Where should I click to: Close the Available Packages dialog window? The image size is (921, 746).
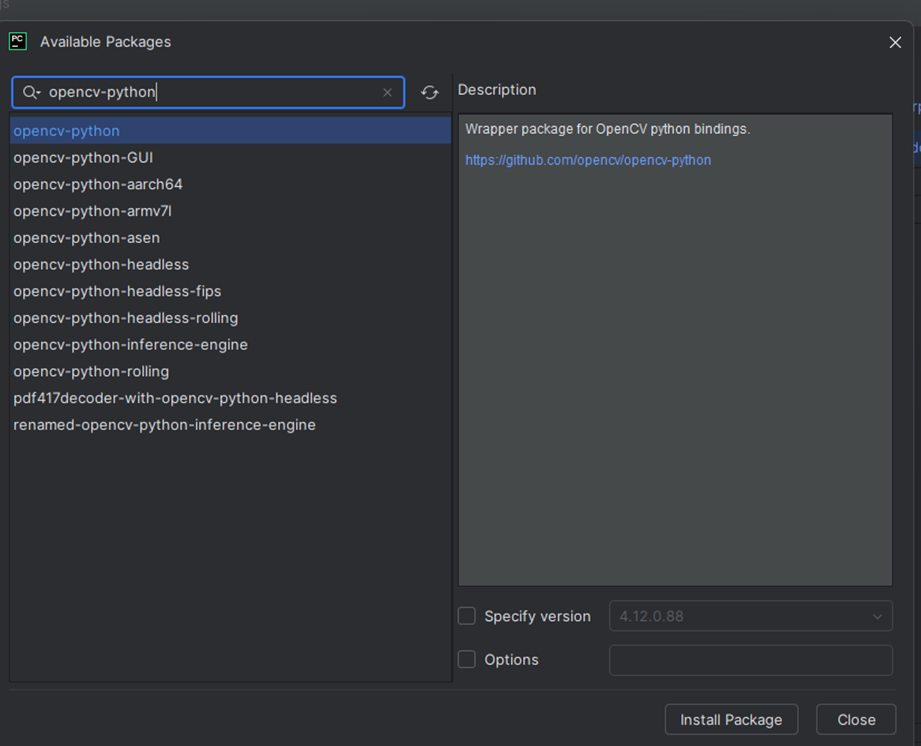click(x=895, y=42)
